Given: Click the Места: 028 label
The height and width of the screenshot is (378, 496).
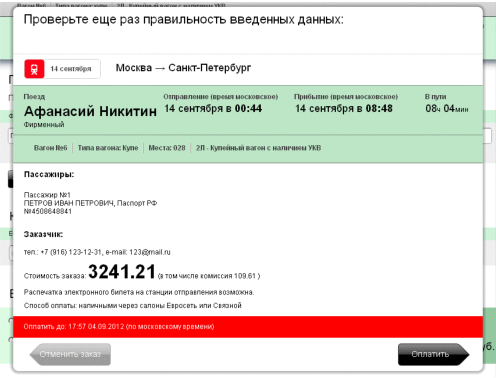Looking at the screenshot, I should click(x=167, y=148).
